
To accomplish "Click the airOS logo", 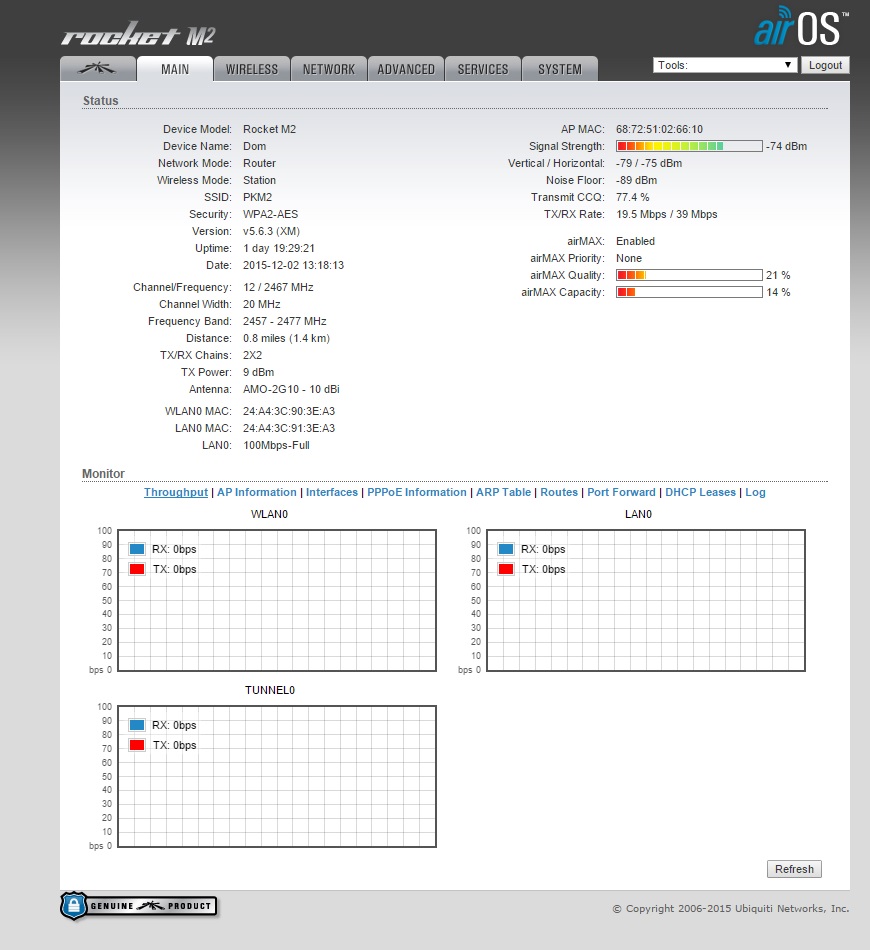I will (x=800, y=27).
